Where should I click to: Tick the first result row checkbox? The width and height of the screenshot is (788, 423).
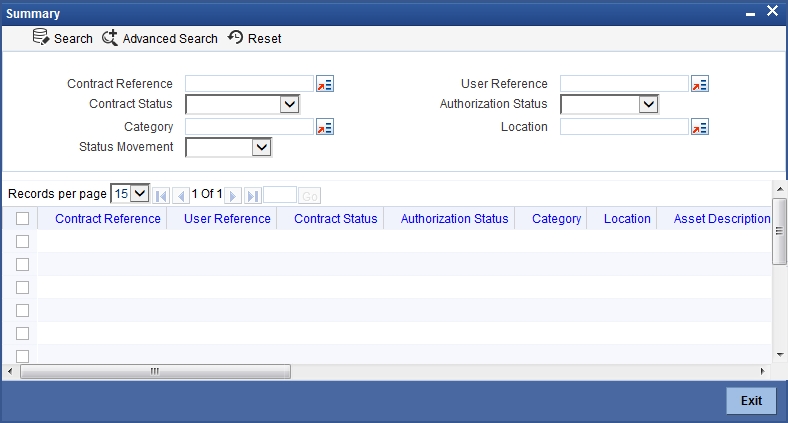pyautogui.click(x=23, y=242)
